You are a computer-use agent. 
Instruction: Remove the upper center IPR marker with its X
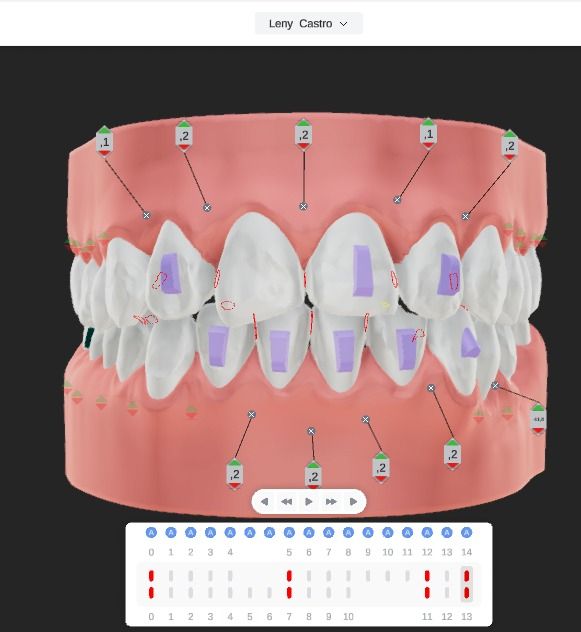coord(304,206)
